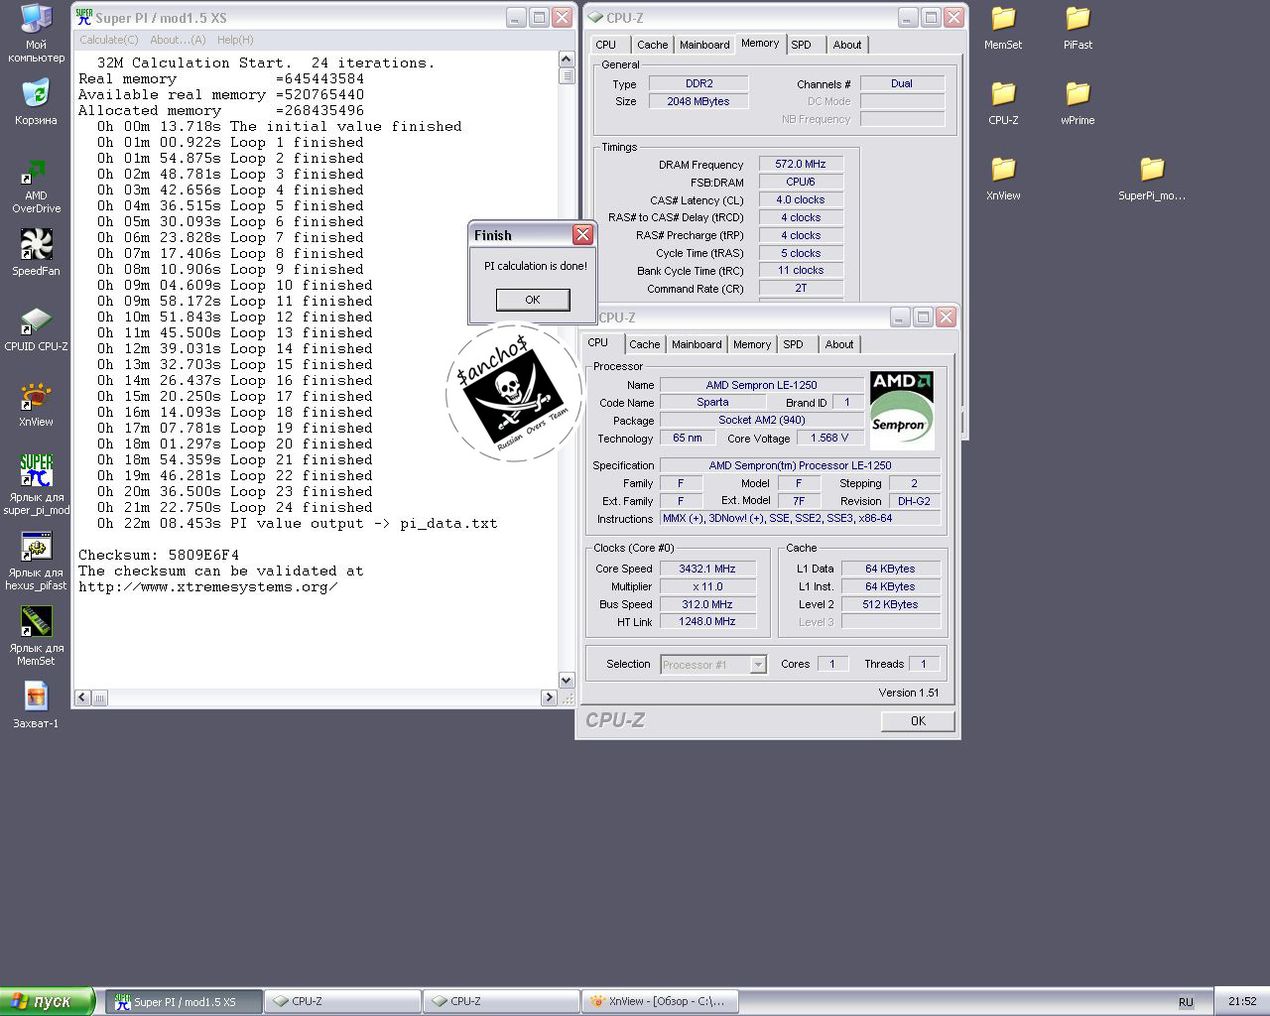This screenshot has width=1270, height=1016.
Task: Click the Loop 24 finished line
Action: [235, 507]
